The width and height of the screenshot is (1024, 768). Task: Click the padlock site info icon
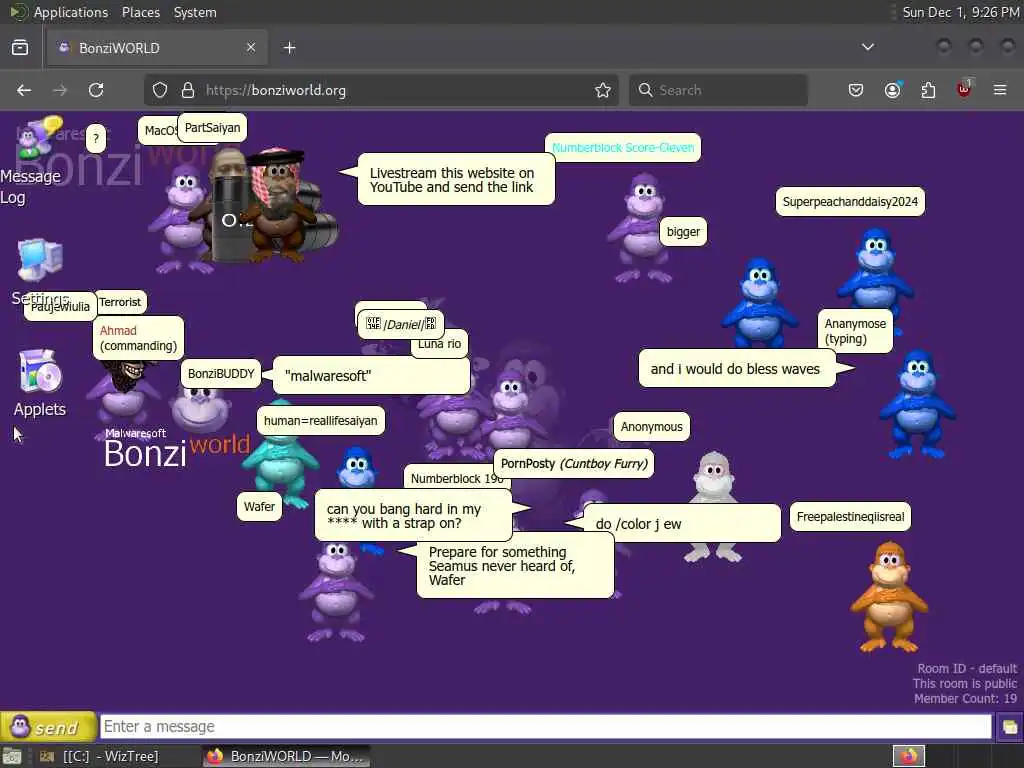[x=188, y=90]
